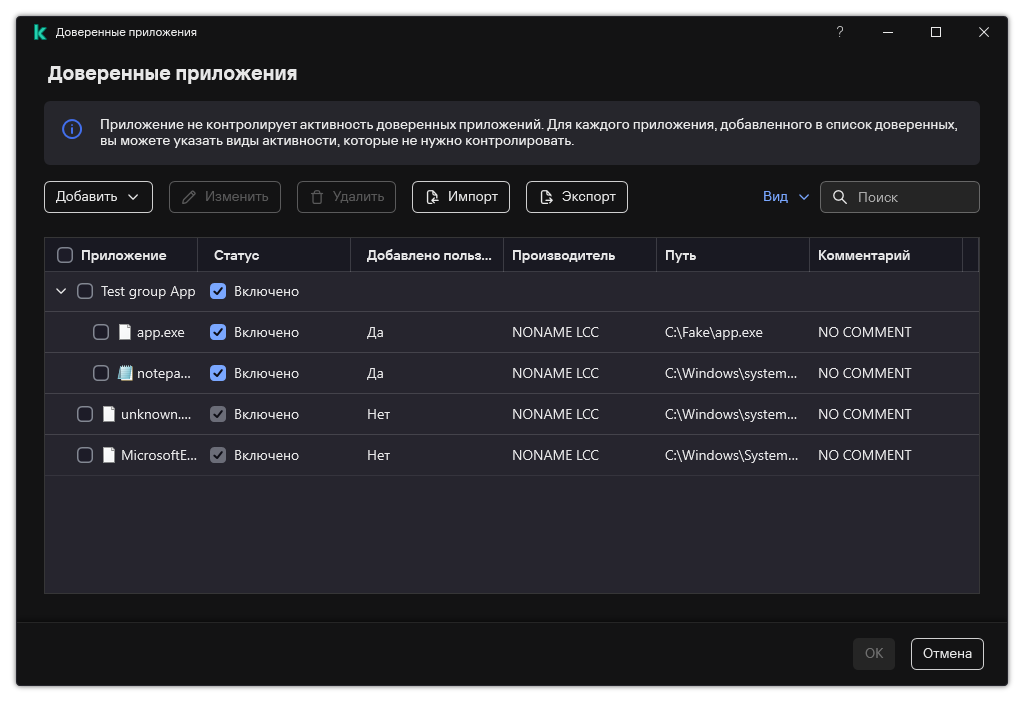Click the app.exe file icon
Viewport: 1024px width, 702px height.
point(125,332)
